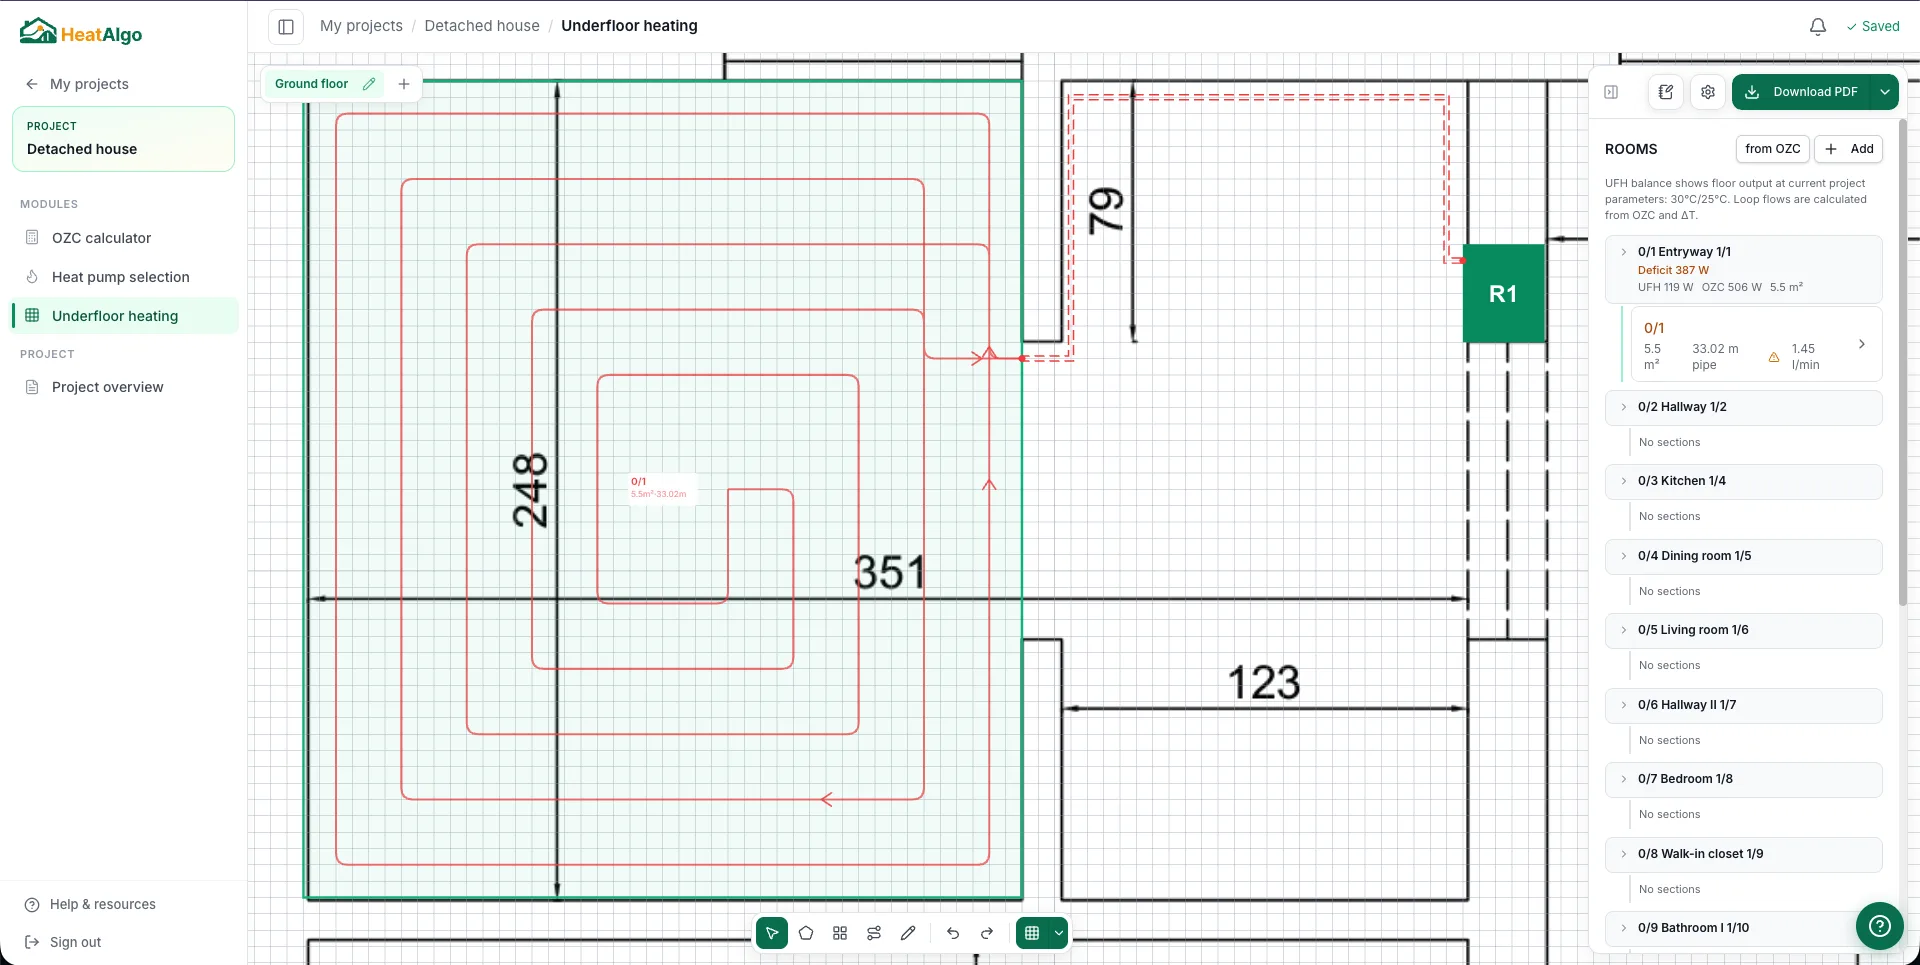Open Detached house breadcrumb
Image resolution: width=1920 pixels, height=965 pixels.
(x=482, y=26)
